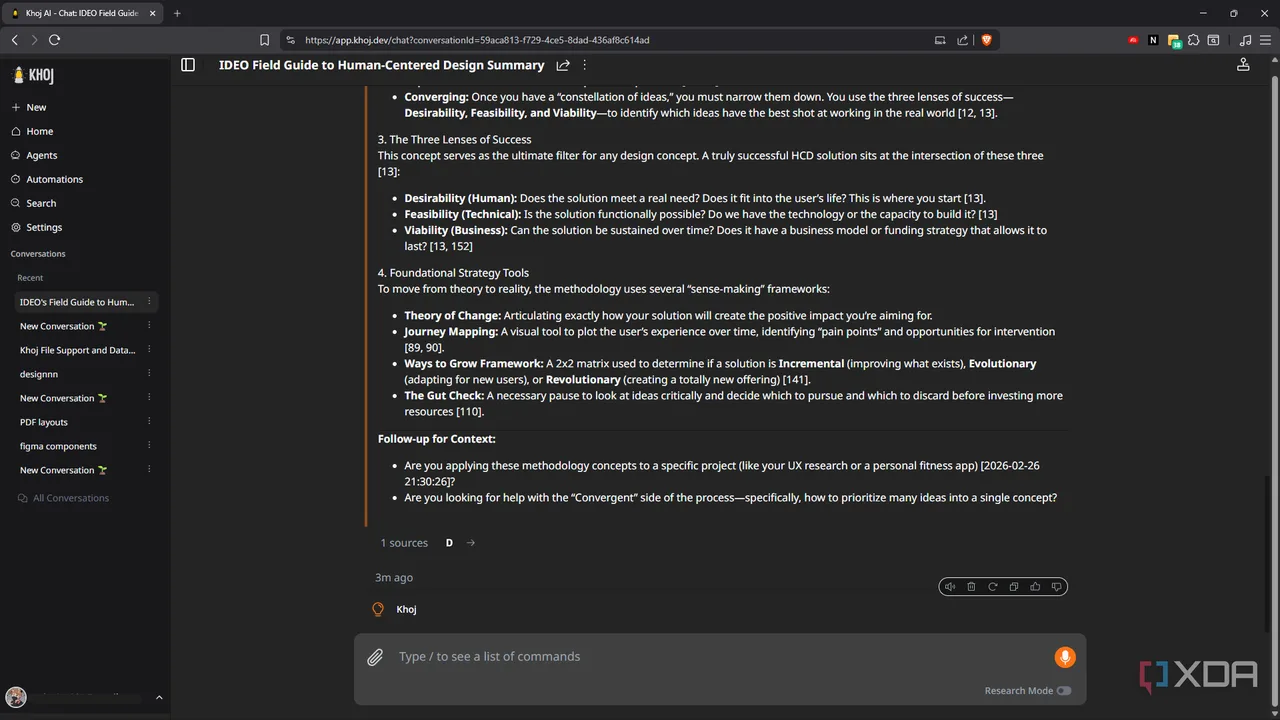1280x720 pixels.
Task: Open Settings from the sidebar
Action: coord(36,227)
